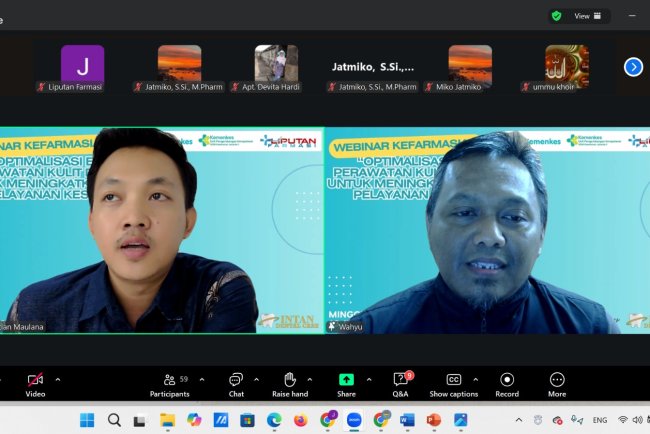650x434 pixels.
Task: Minimize the Zoom window
Action: coord(632,16)
